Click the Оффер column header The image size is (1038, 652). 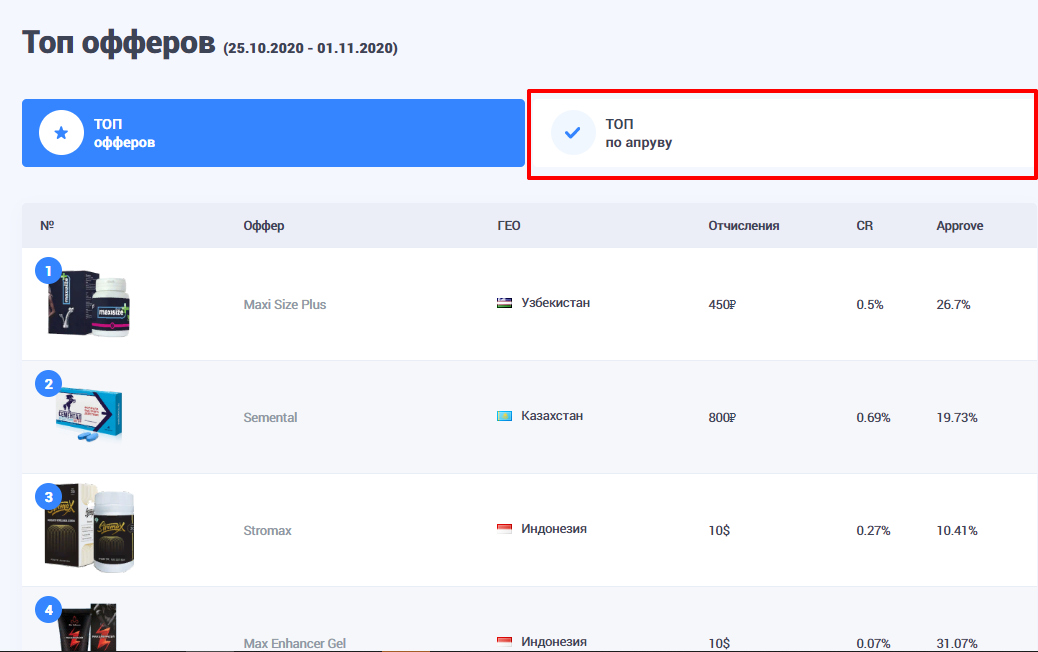(x=263, y=226)
